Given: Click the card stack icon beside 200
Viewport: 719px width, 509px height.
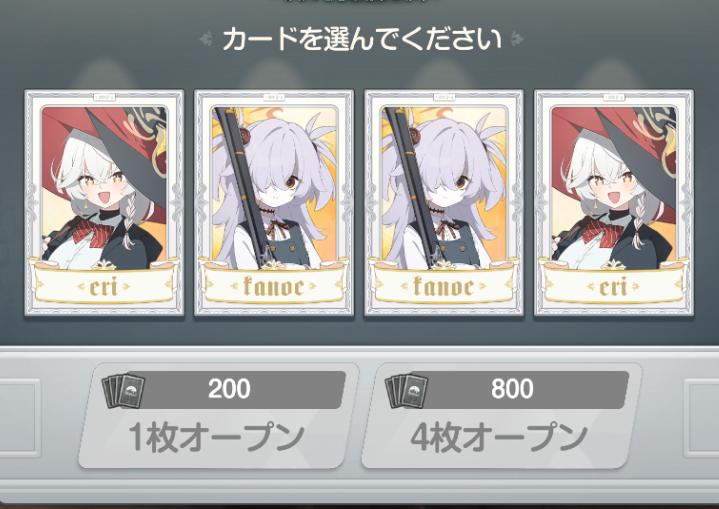Looking at the screenshot, I should (123, 391).
